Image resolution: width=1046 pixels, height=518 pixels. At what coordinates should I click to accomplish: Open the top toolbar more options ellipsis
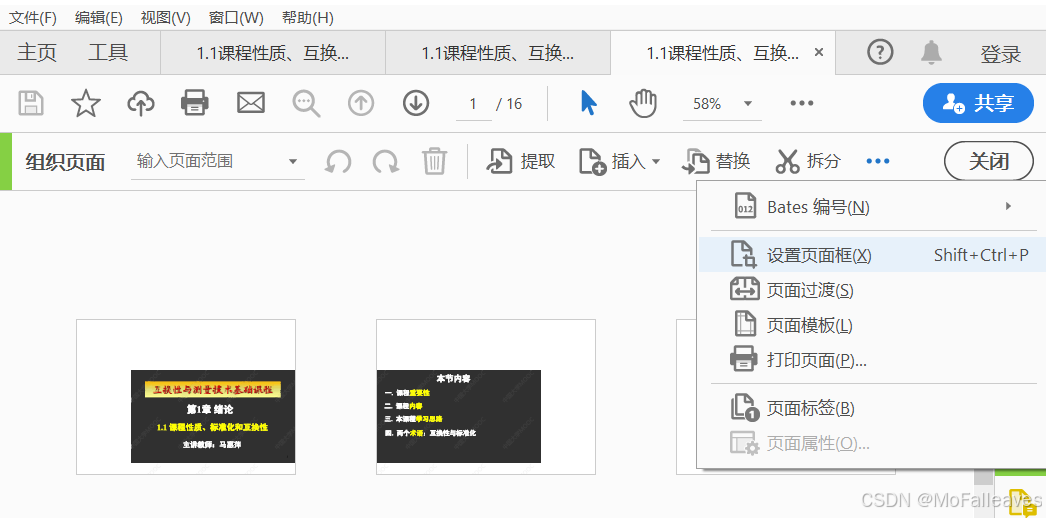pos(802,103)
